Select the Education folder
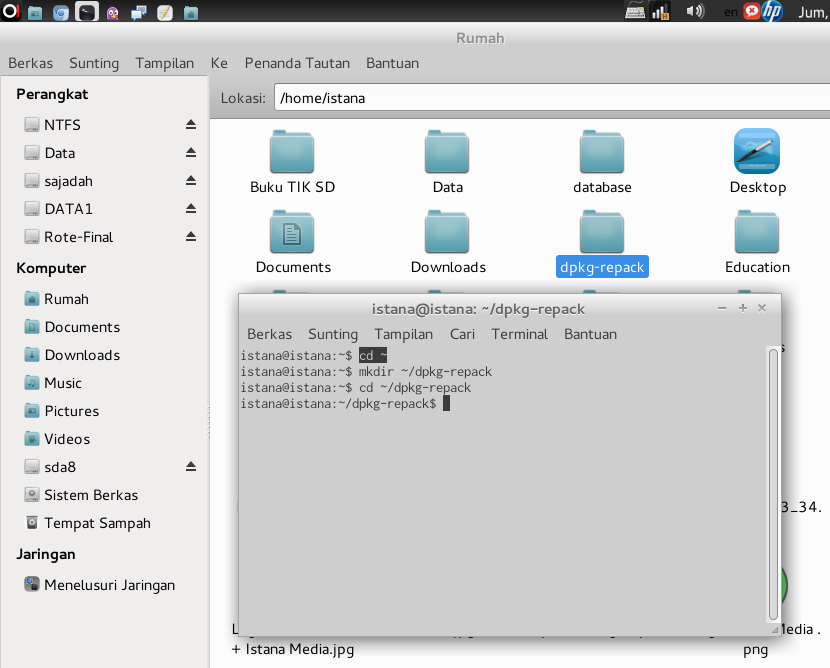830x668 pixels. click(x=757, y=242)
